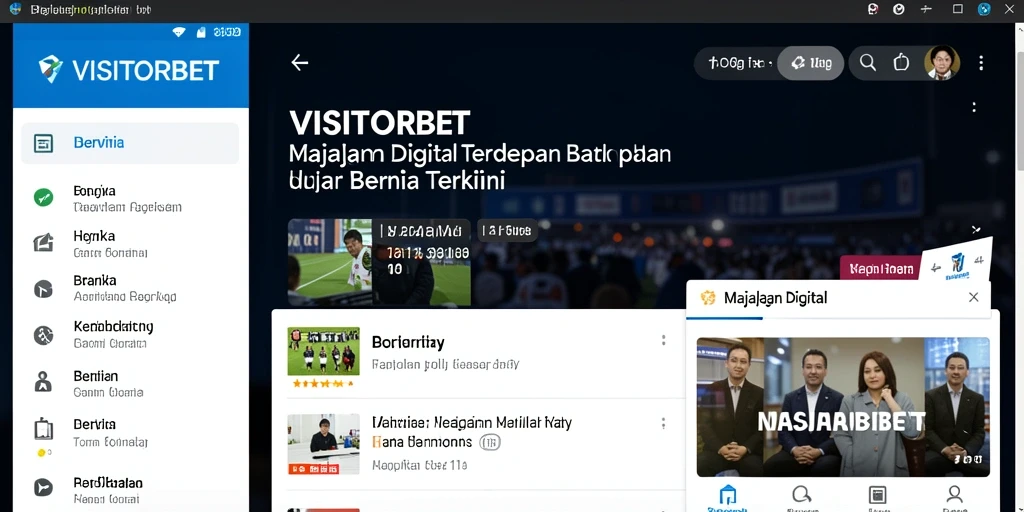Viewport: 1024px width, 512px height.
Task: Click the blue globe icon in the title bar
Action: tap(984, 9)
